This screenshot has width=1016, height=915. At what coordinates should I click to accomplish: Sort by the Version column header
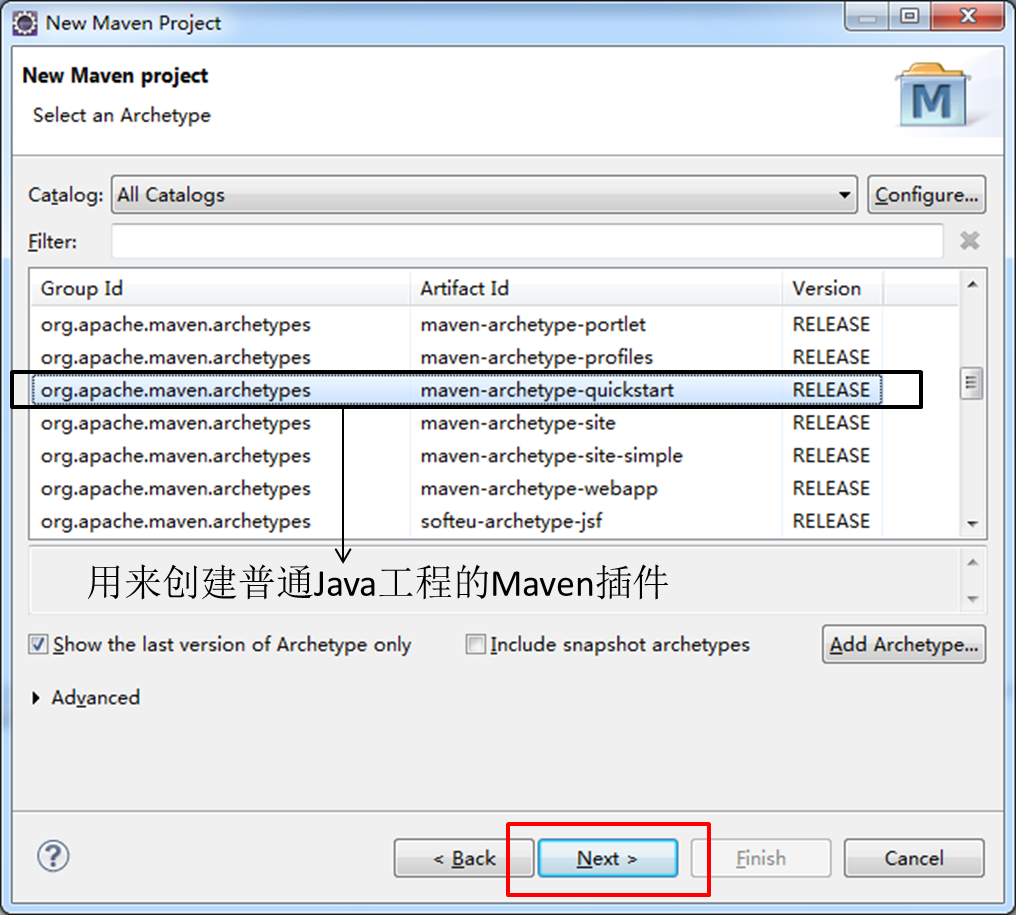click(832, 288)
